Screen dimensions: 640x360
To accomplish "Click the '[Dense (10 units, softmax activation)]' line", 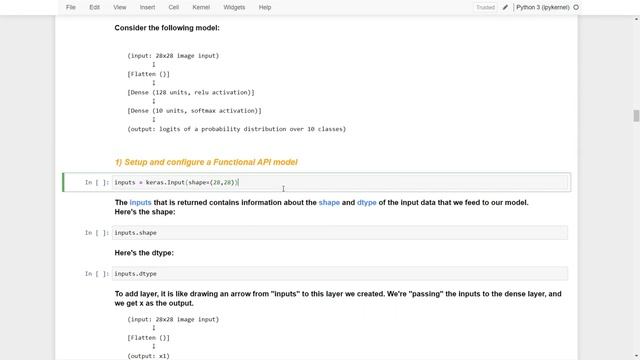I will pyautogui.click(x=194, y=111).
